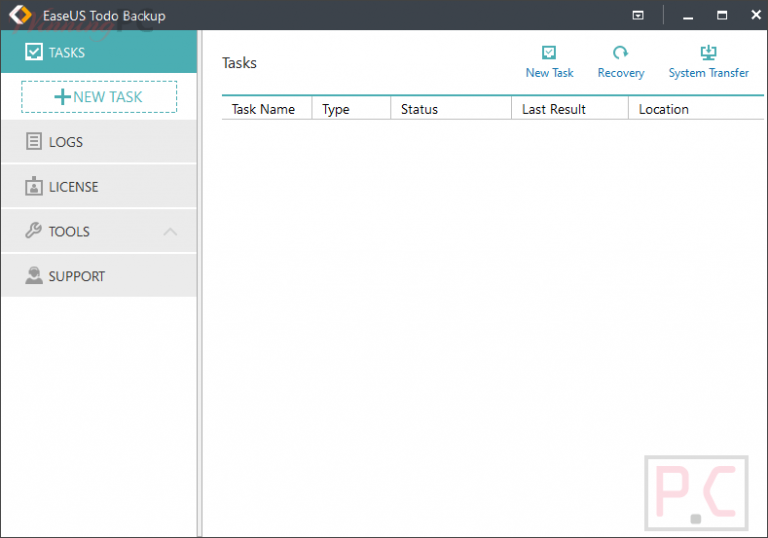Viewport: 768px width, 538px height.
Task: Click the Recovery arrow icon
Action: point(620,52)
